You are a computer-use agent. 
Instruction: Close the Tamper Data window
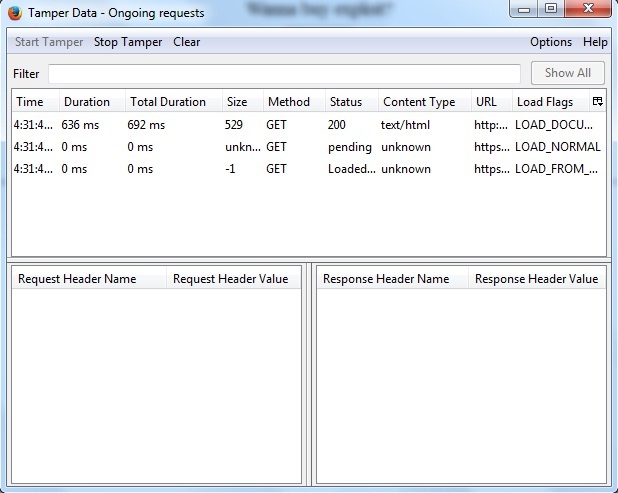[588, 9]
